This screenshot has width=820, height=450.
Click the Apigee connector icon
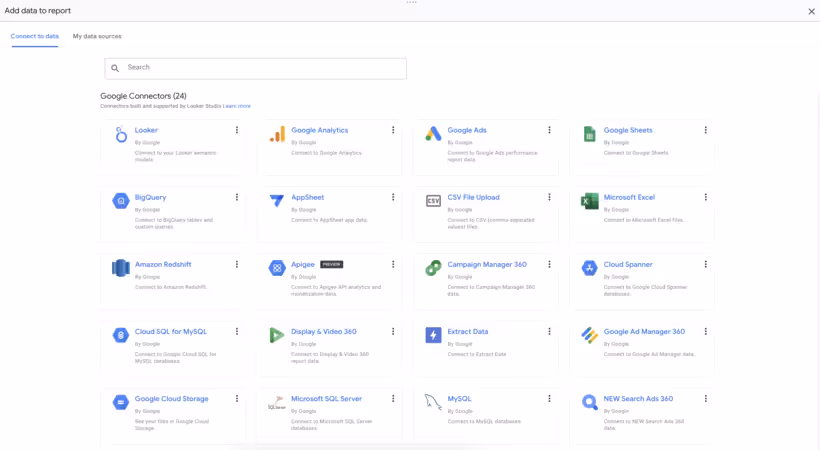pyautogui.click(x=277, y=268)
